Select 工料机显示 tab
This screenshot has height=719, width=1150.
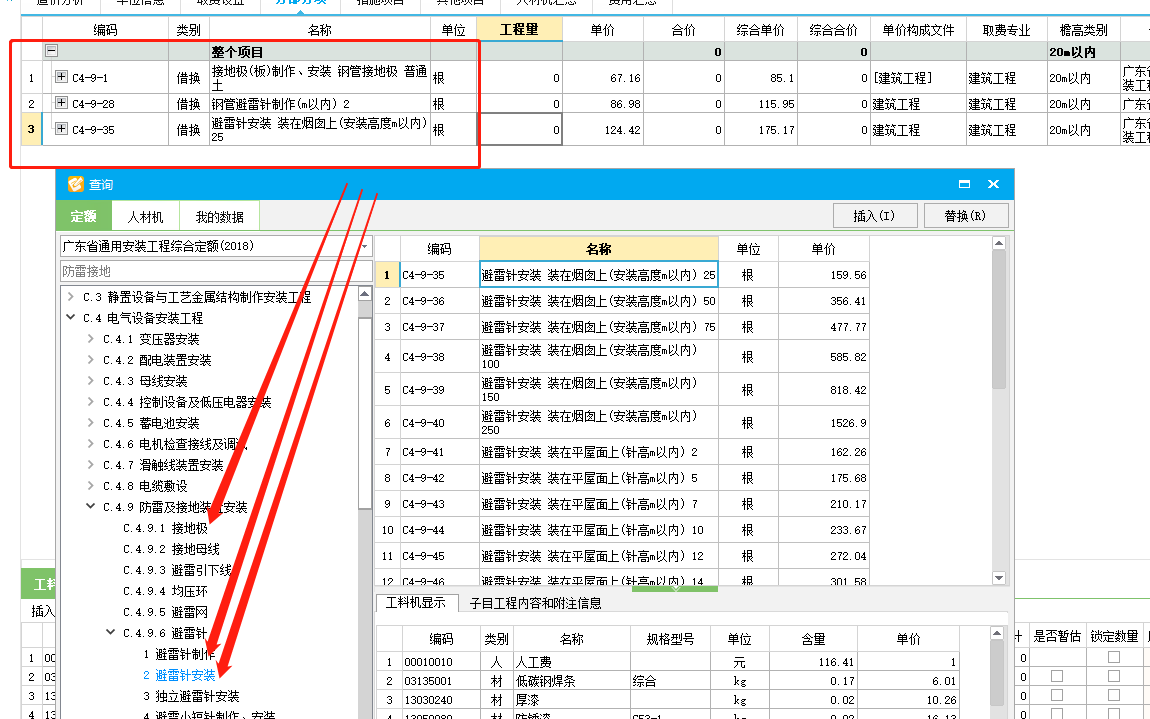(416, 602)
